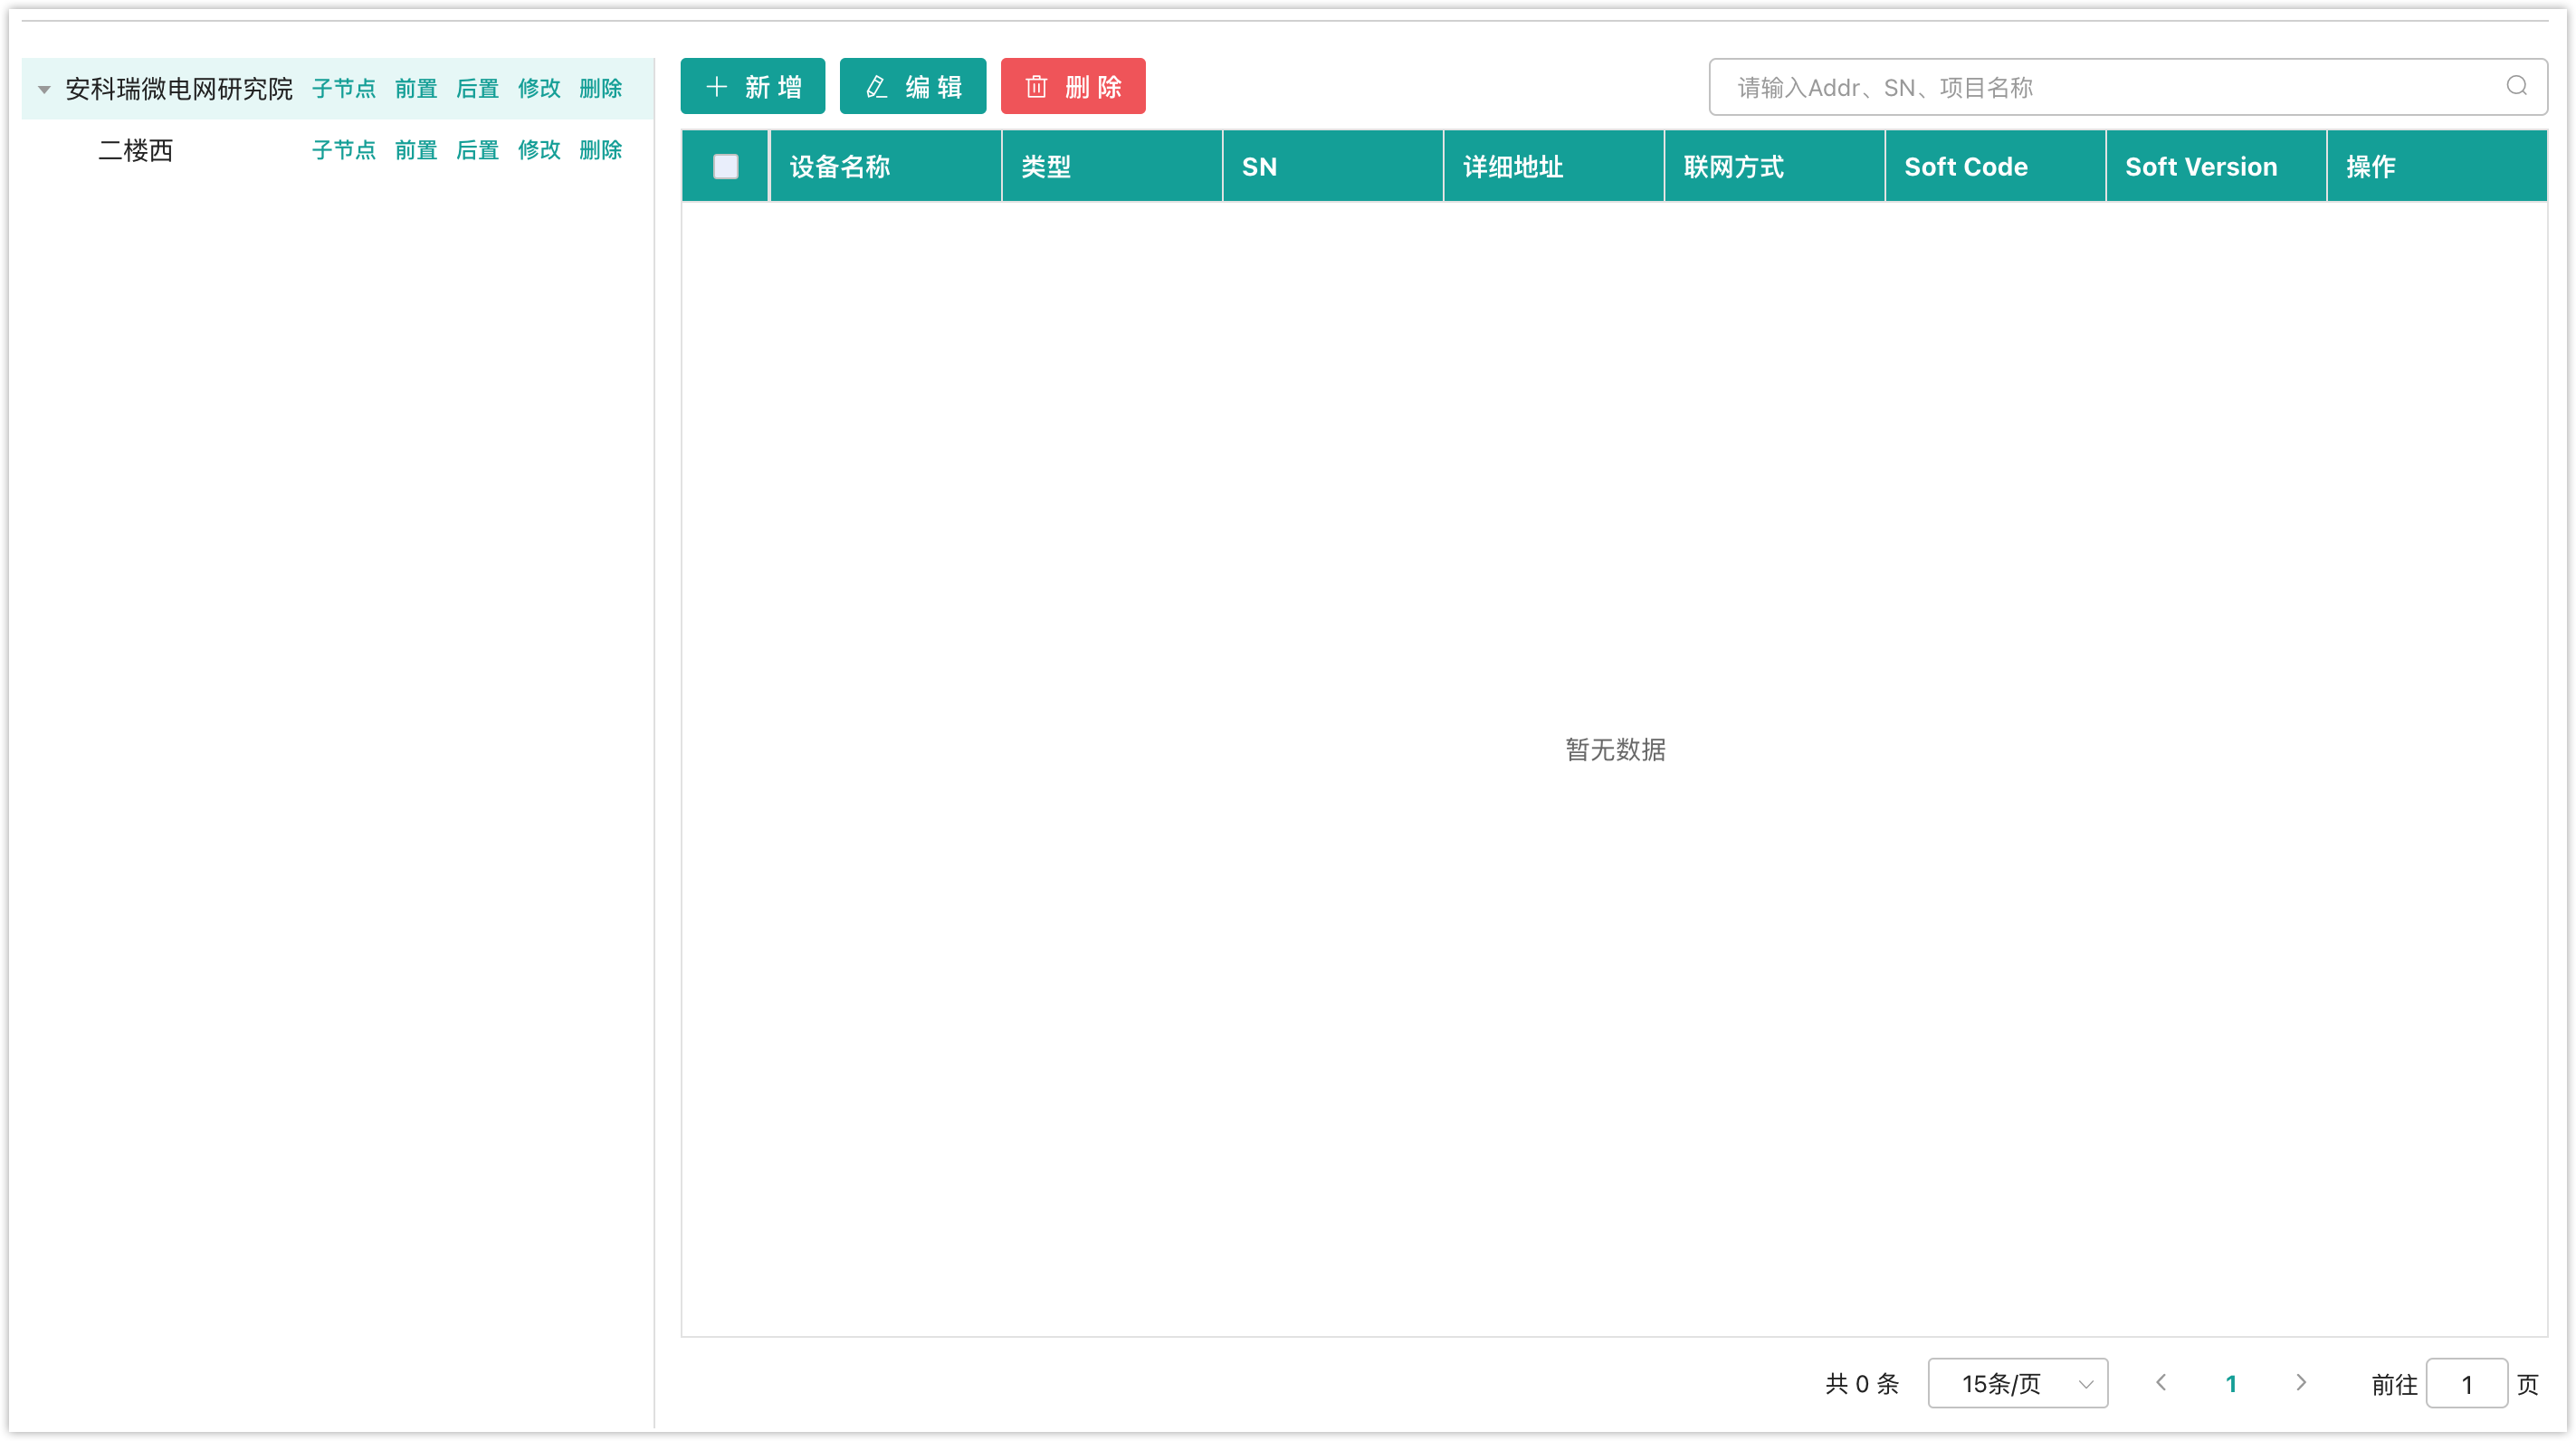Add 子节点 under 安科瑞微电网研究院
2576x1441 pixels.
(344, 89)
